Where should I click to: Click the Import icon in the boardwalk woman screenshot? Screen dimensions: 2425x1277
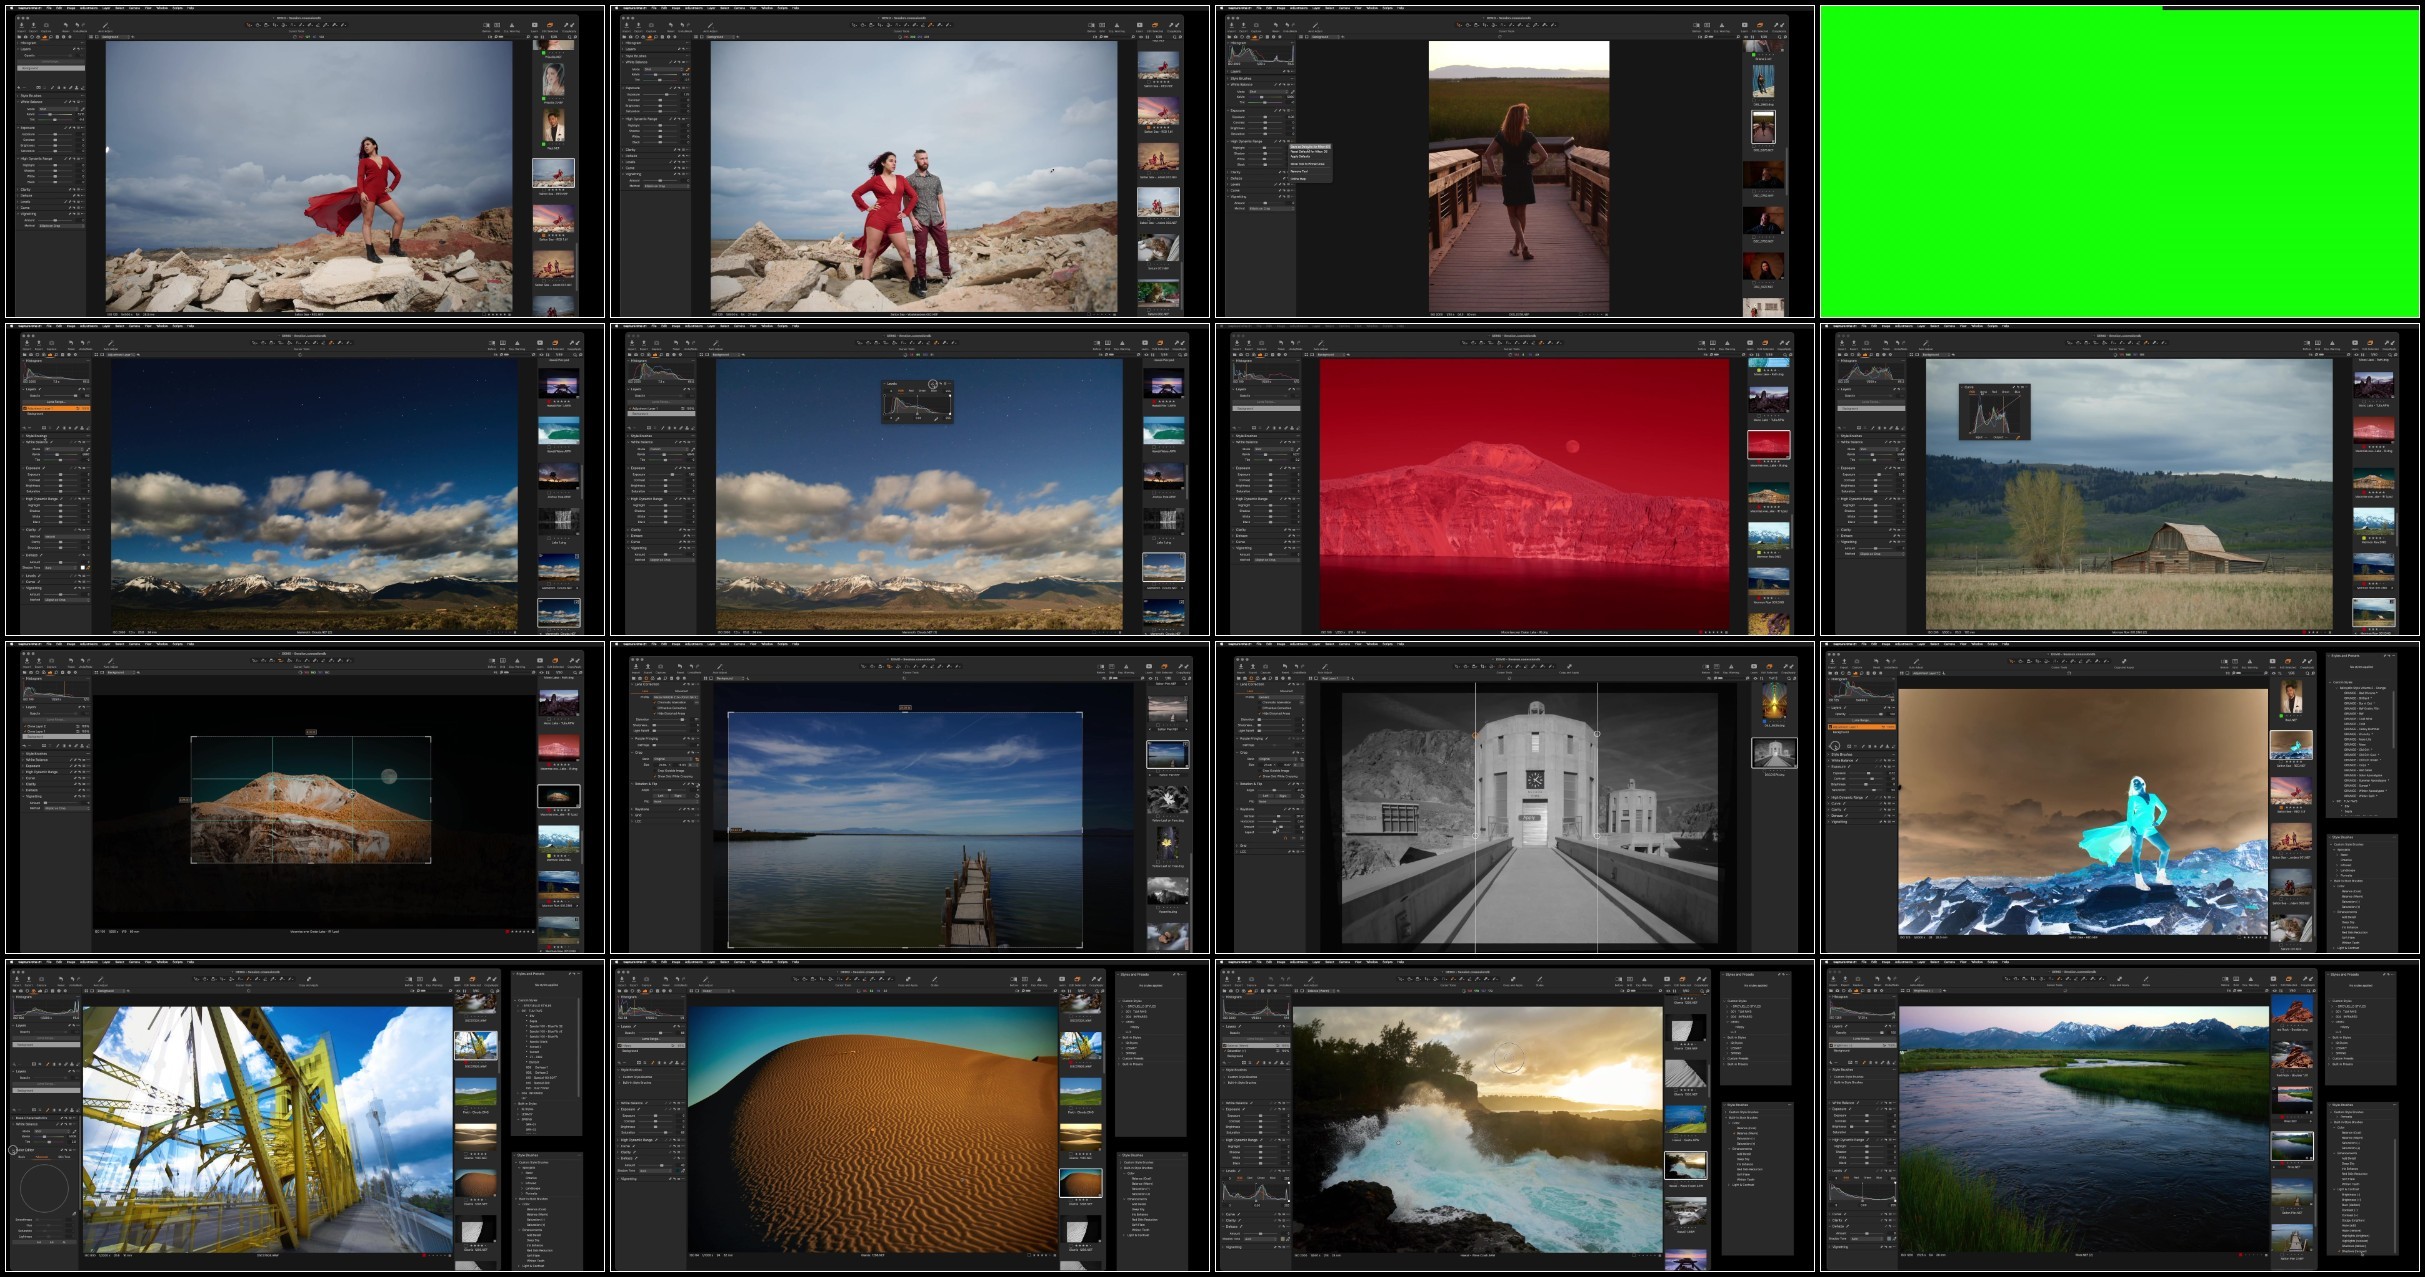[1231, 25]
